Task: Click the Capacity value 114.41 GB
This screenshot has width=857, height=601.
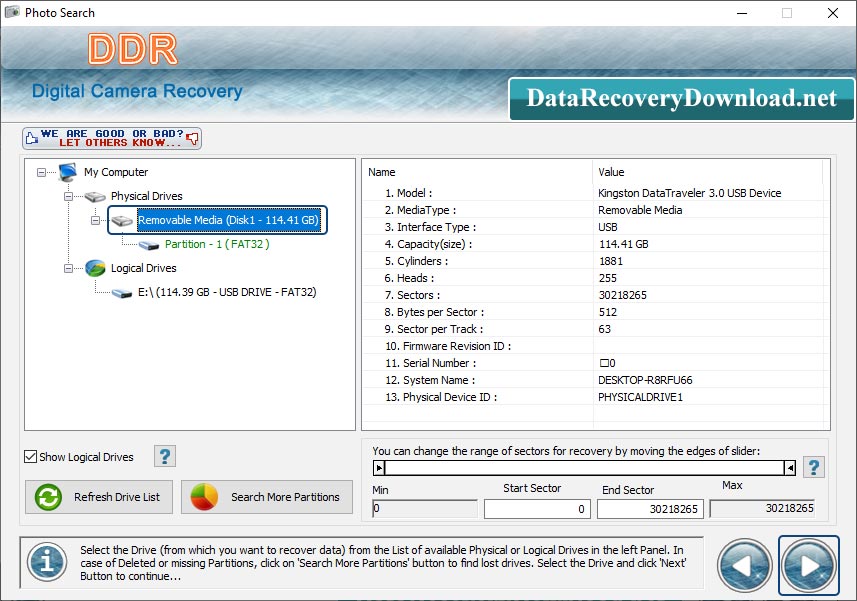Action: 623,244
